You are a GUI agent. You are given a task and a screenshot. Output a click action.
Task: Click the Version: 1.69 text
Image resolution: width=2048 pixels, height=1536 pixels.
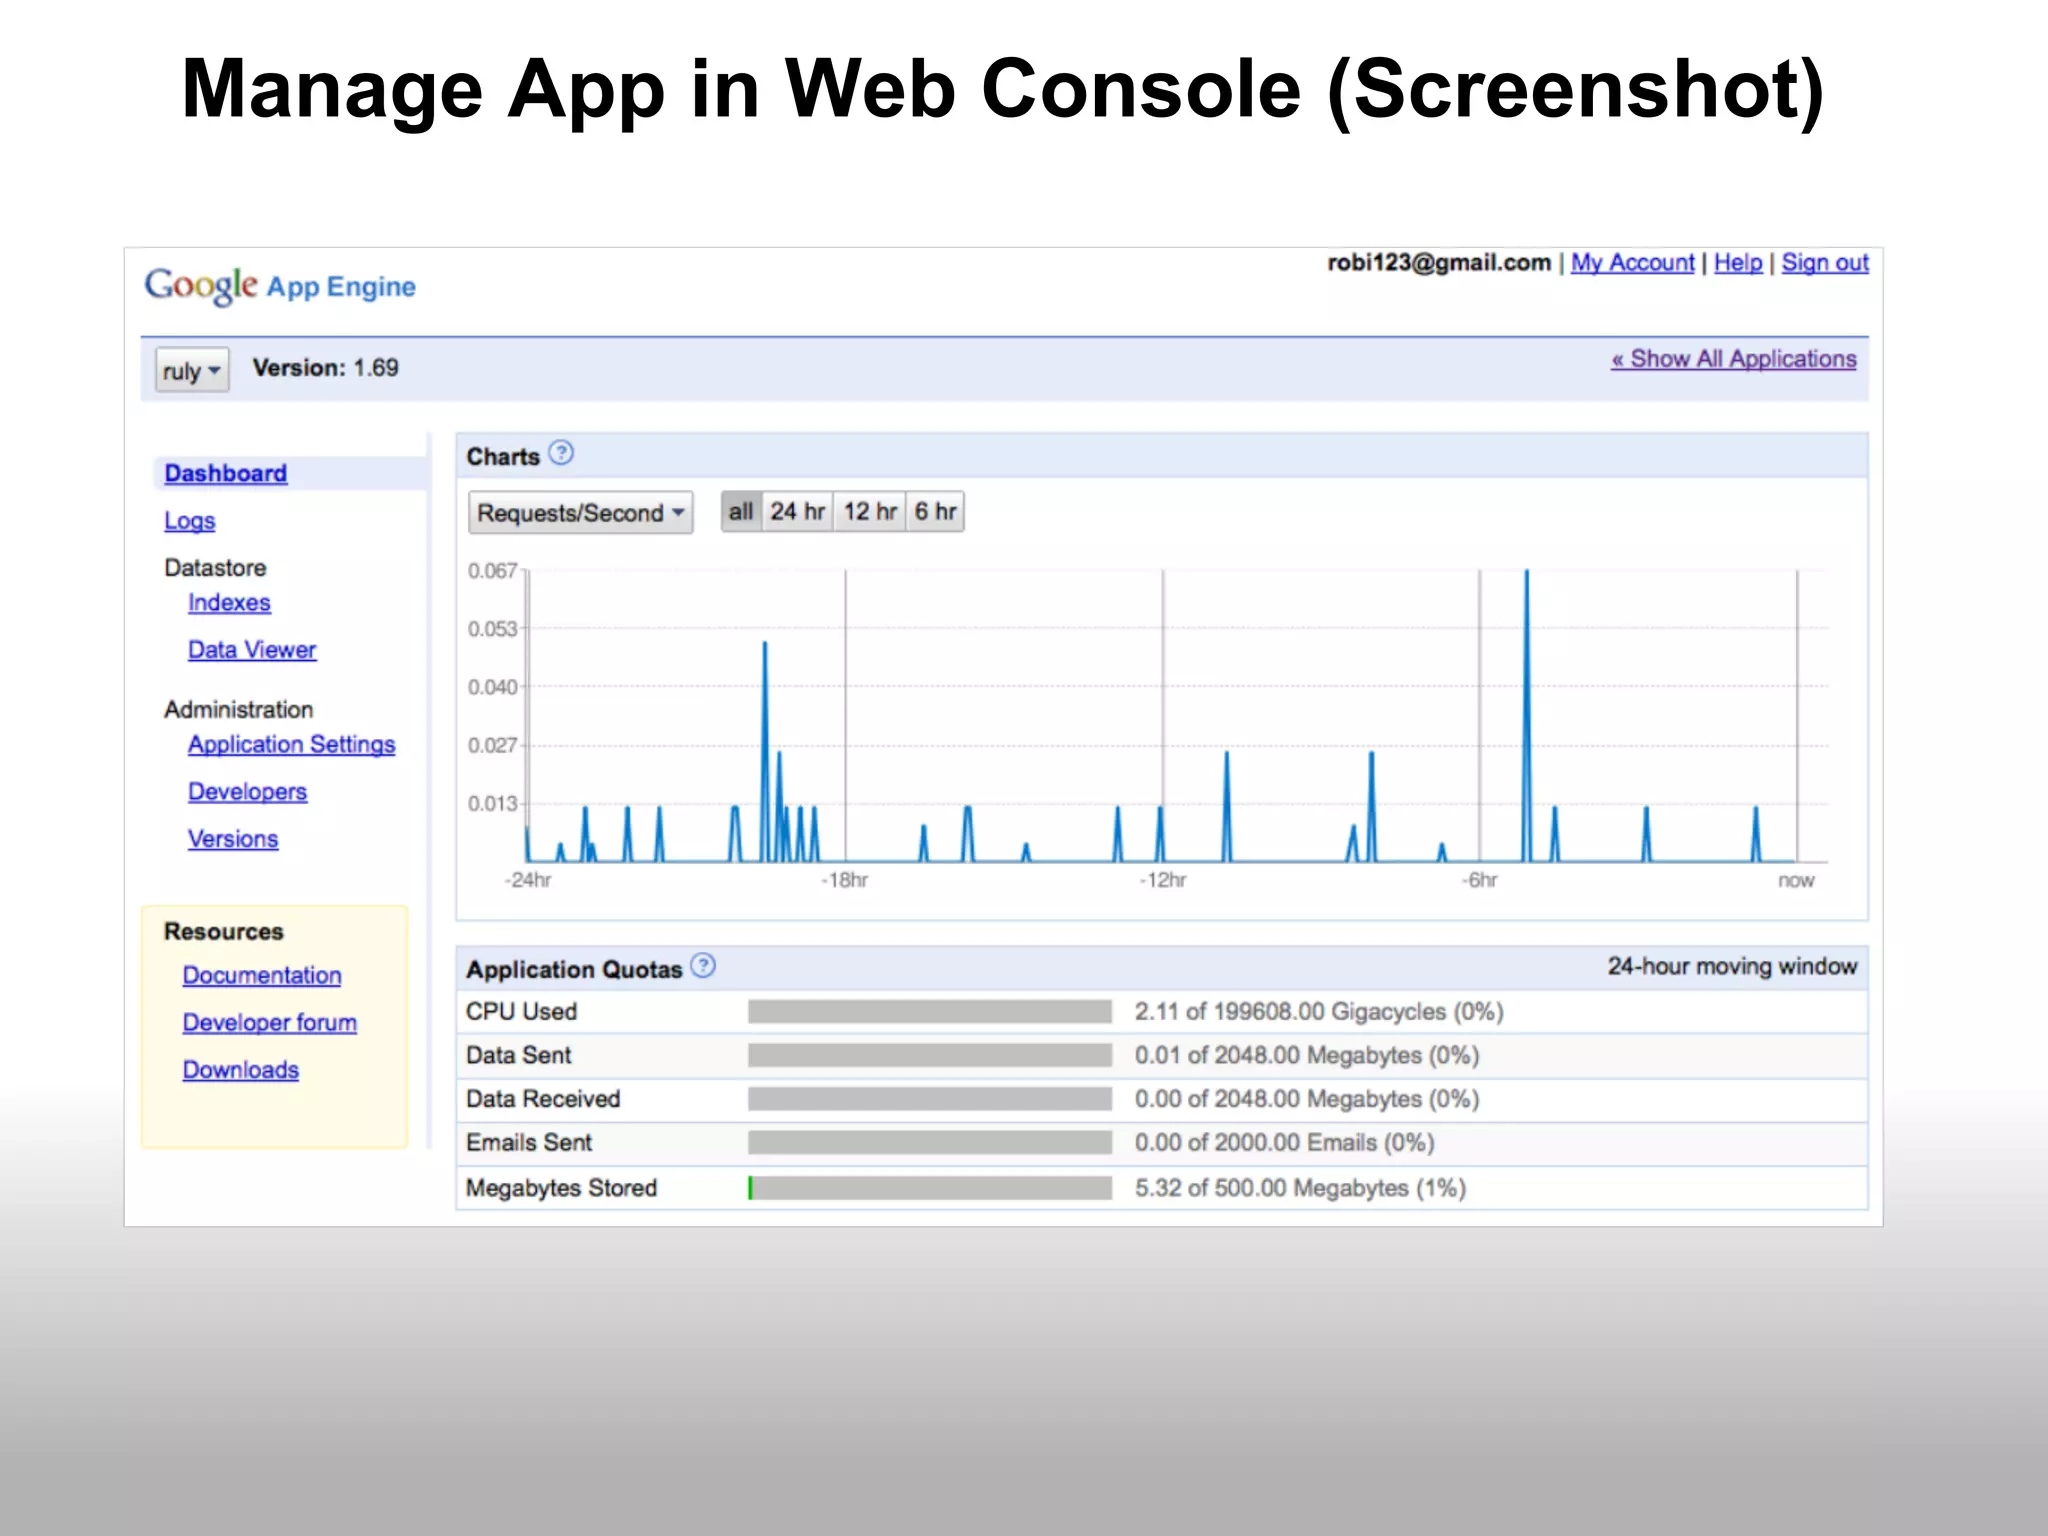(x=325, y=368)
